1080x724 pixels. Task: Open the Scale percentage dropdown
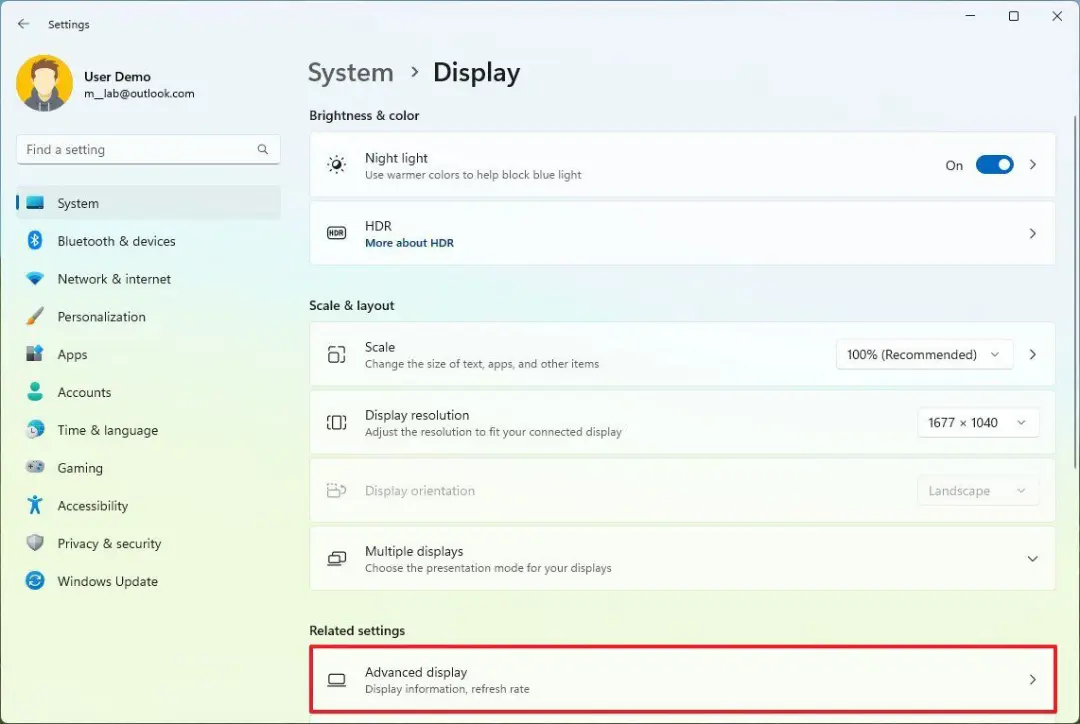tap(924, 354)
